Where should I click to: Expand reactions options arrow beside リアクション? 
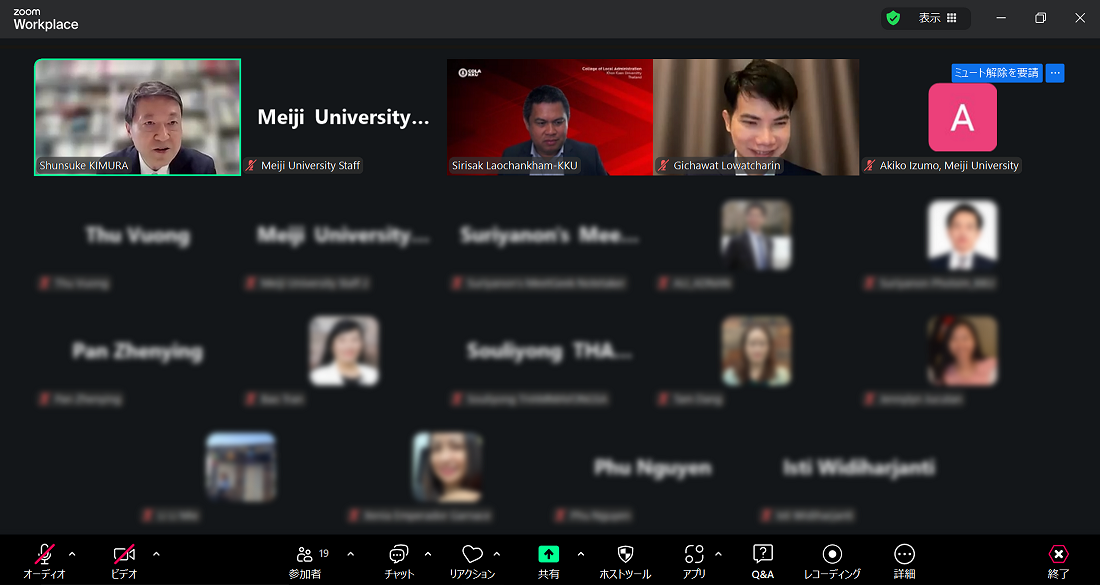pyautogui.click(x=497, y=554)
